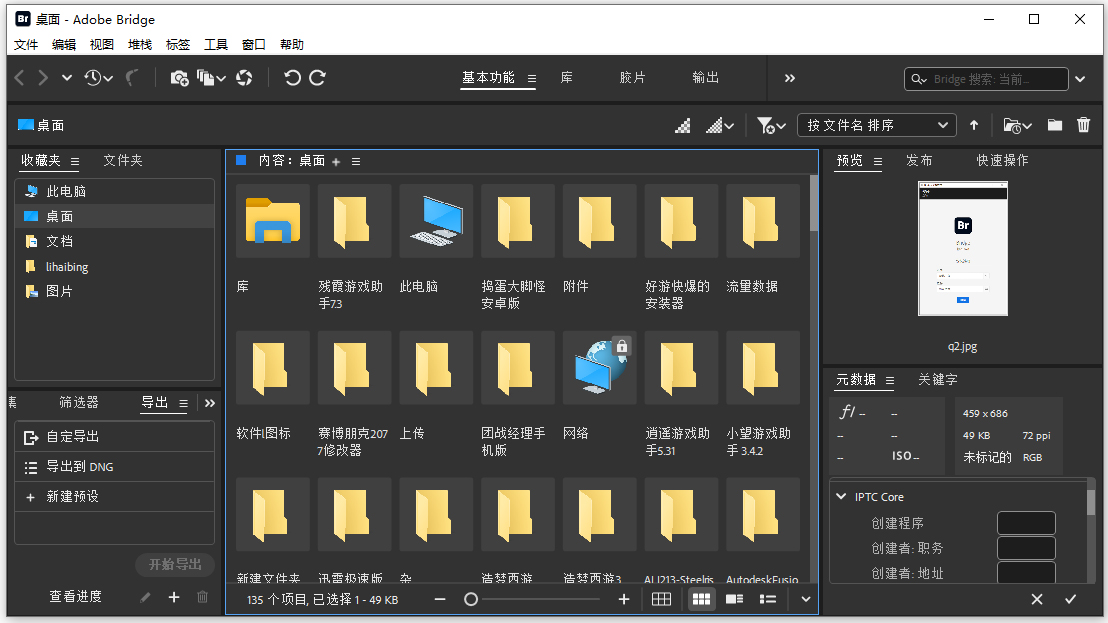Click the Return to Adobe Photoshop boomerang icon
The height and width of the screenshot is (623, 1108).
pos(131,77)
